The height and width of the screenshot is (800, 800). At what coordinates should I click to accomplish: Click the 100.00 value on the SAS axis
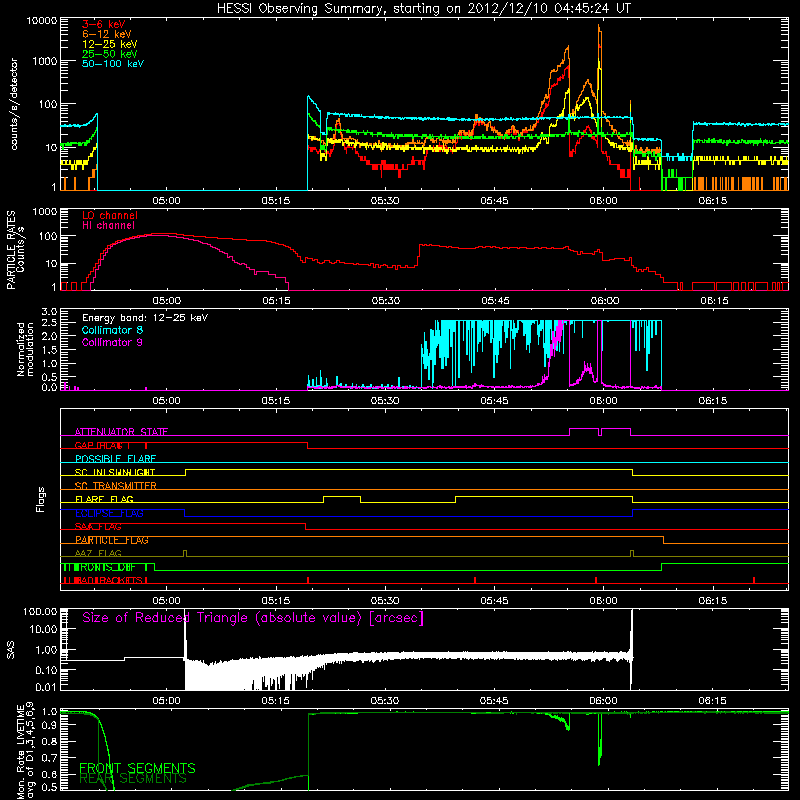tap(40, 611)
